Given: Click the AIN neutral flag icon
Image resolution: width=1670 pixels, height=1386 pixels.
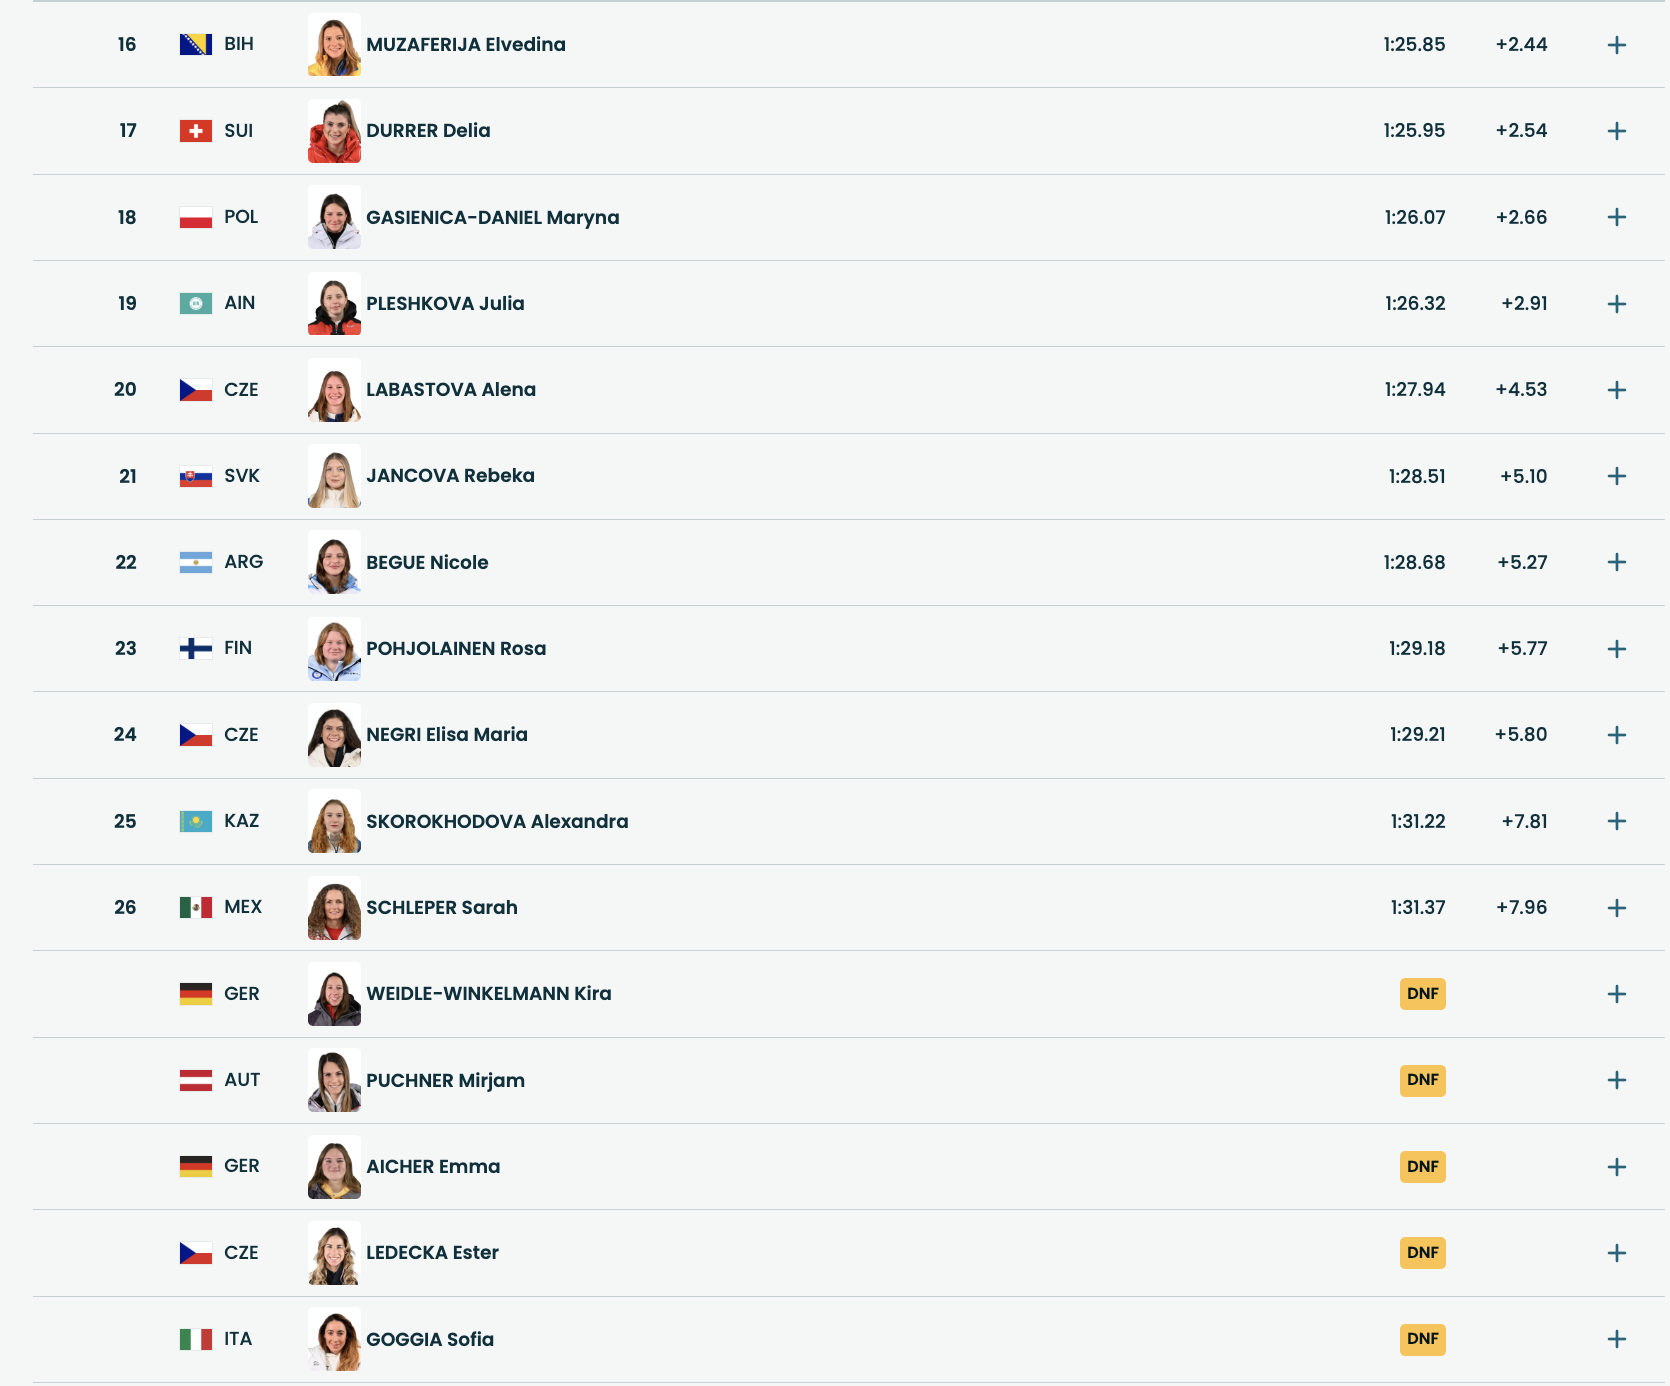Looking at the screenshot, I should [x=195, y=303].
